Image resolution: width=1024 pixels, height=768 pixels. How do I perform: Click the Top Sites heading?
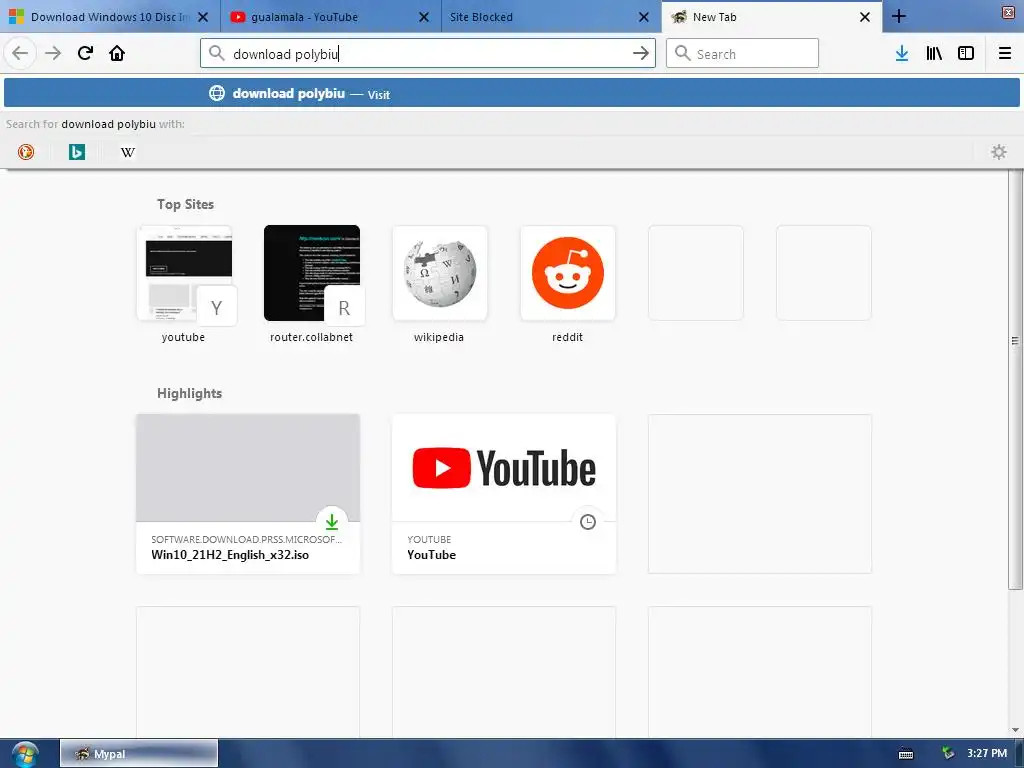tap(185, 204)
